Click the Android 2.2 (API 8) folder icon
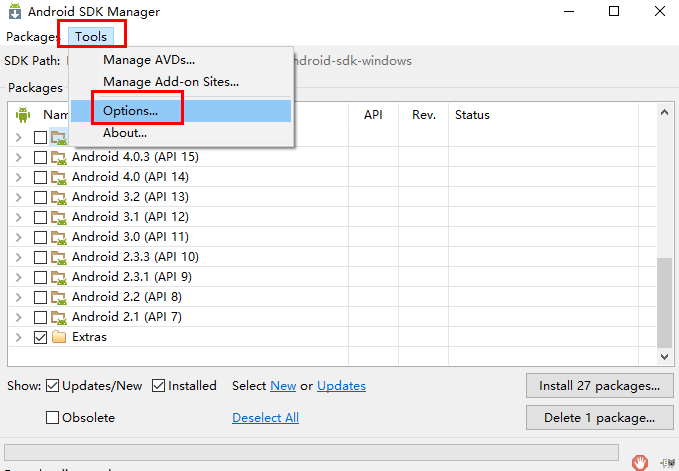 (x=59, y=297)
